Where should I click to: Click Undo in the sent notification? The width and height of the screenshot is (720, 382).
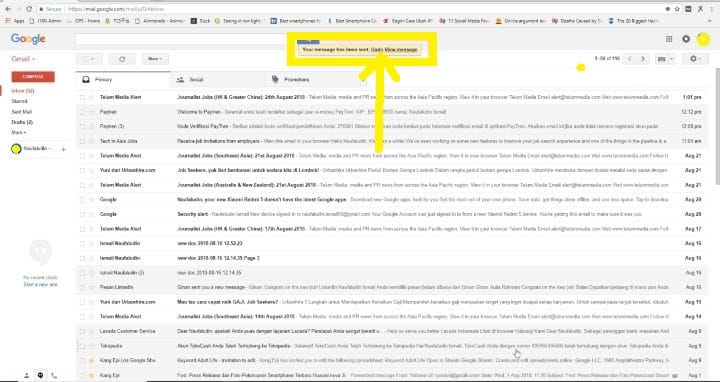tap(377, 49)
